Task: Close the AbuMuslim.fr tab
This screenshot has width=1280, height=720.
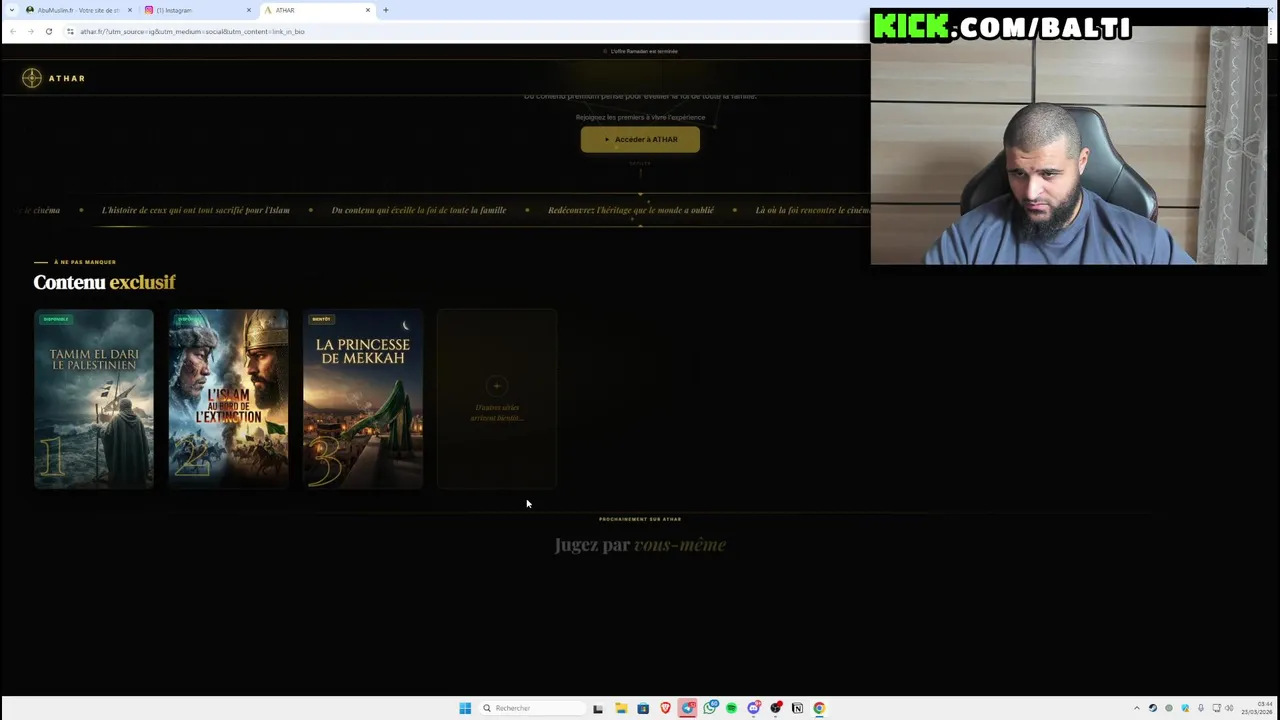Action: pyautogui.click(x=129, y=10)
